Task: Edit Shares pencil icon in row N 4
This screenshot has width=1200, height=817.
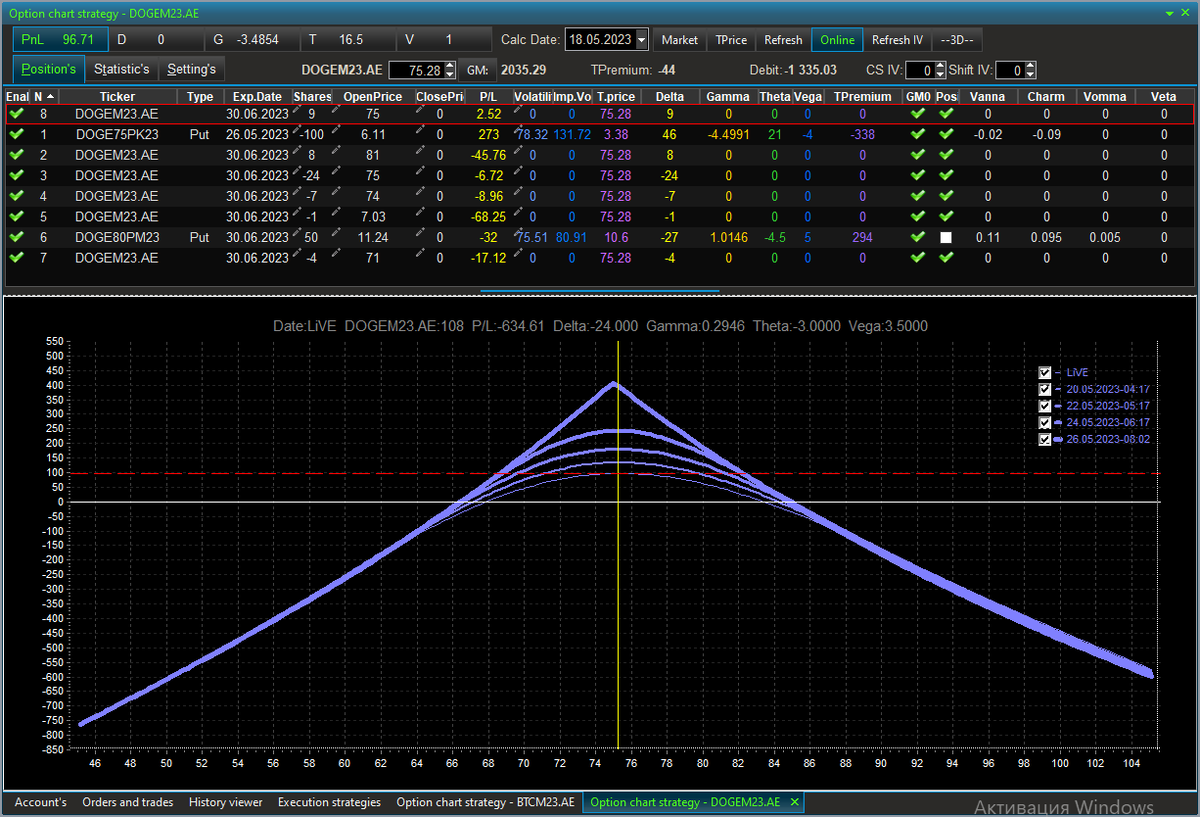Action: 297,191
